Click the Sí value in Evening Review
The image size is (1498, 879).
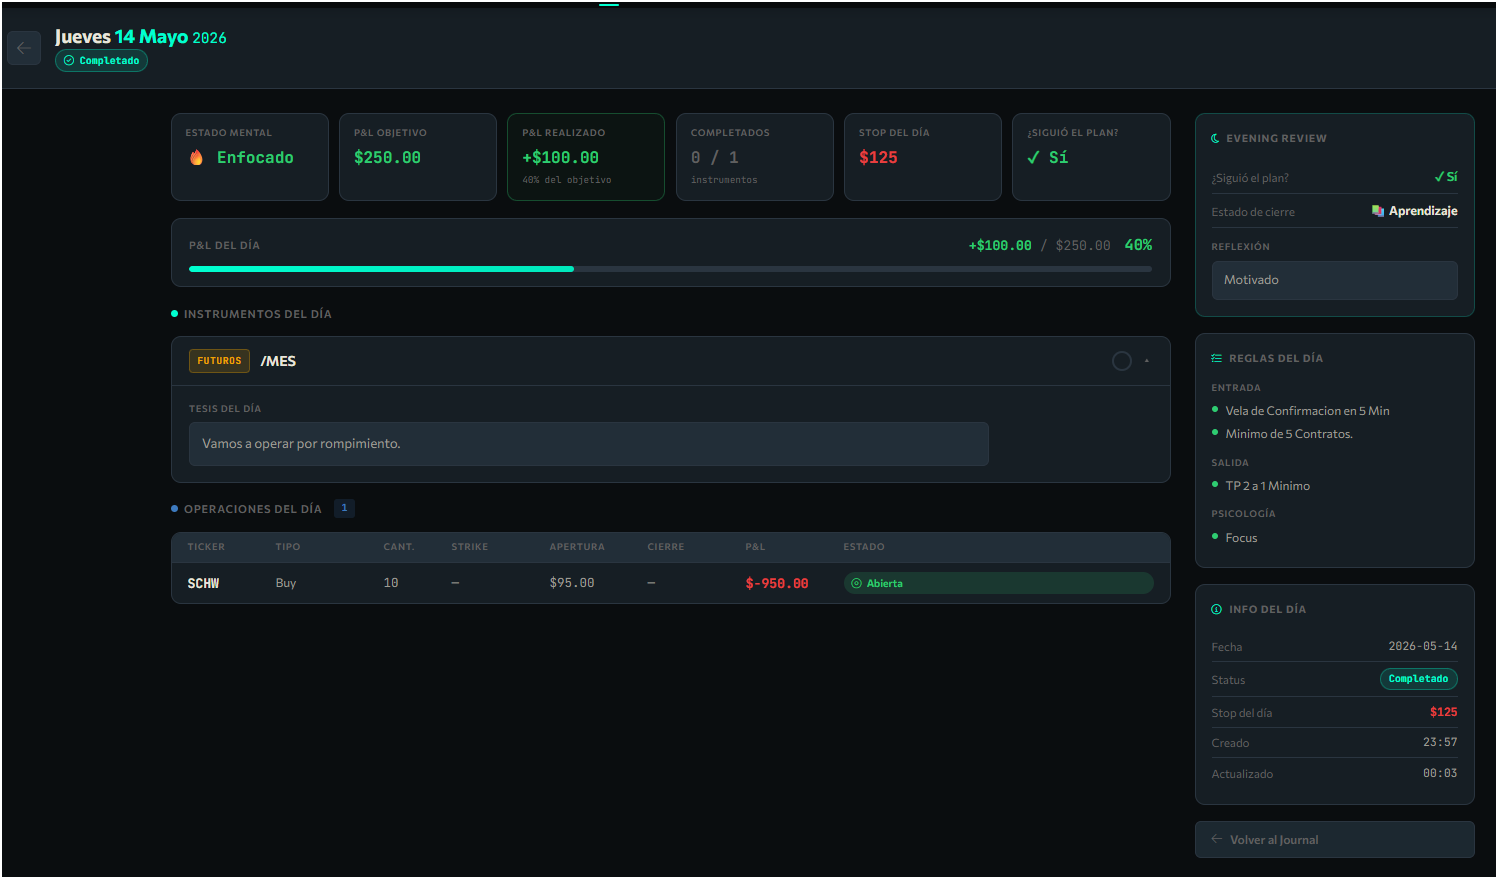pyautogui.click(x=1446, y=177)
